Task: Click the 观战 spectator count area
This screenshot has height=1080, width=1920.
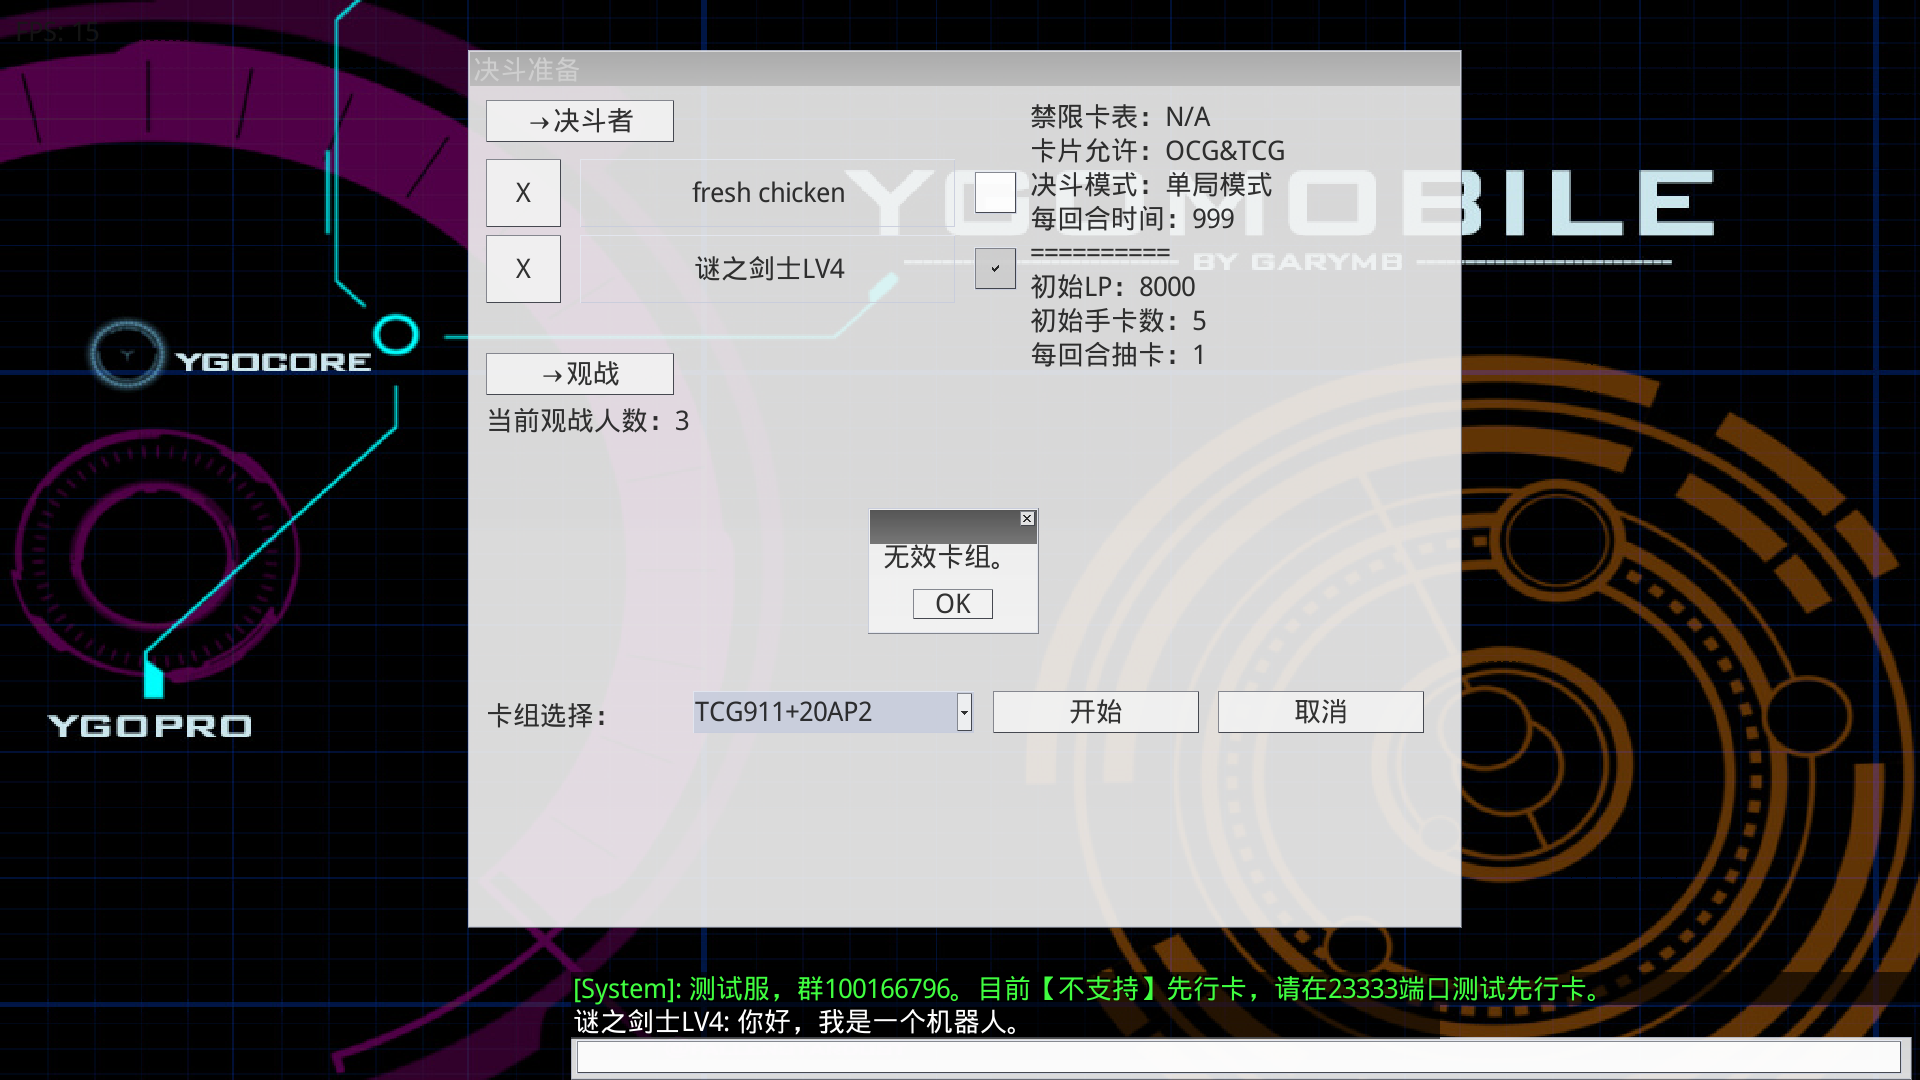Action: [589, 421]
